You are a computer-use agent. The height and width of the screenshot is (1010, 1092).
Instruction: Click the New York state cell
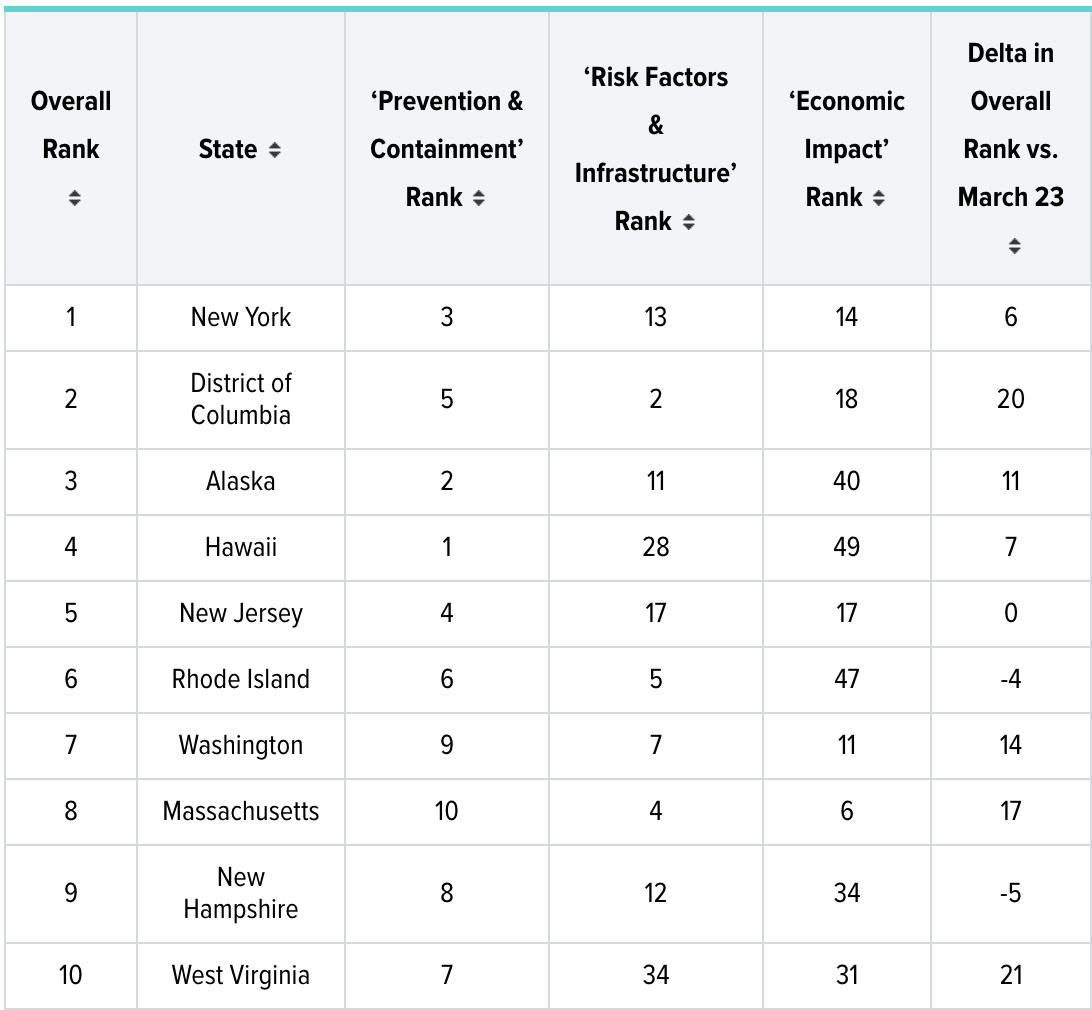pos(241,318)
